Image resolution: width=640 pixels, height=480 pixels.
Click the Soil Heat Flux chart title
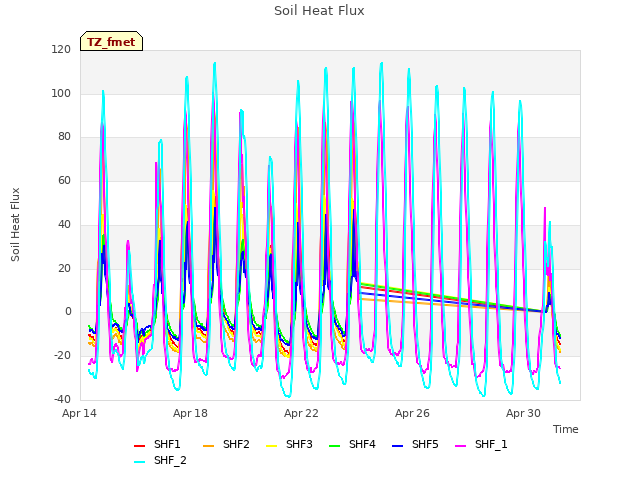coord(319,11)
